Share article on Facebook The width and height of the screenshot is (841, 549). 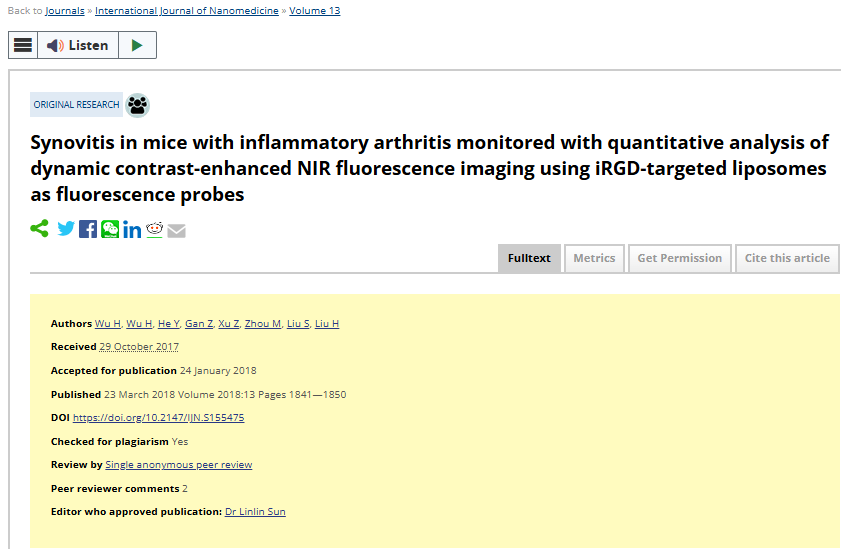(88, 229)
